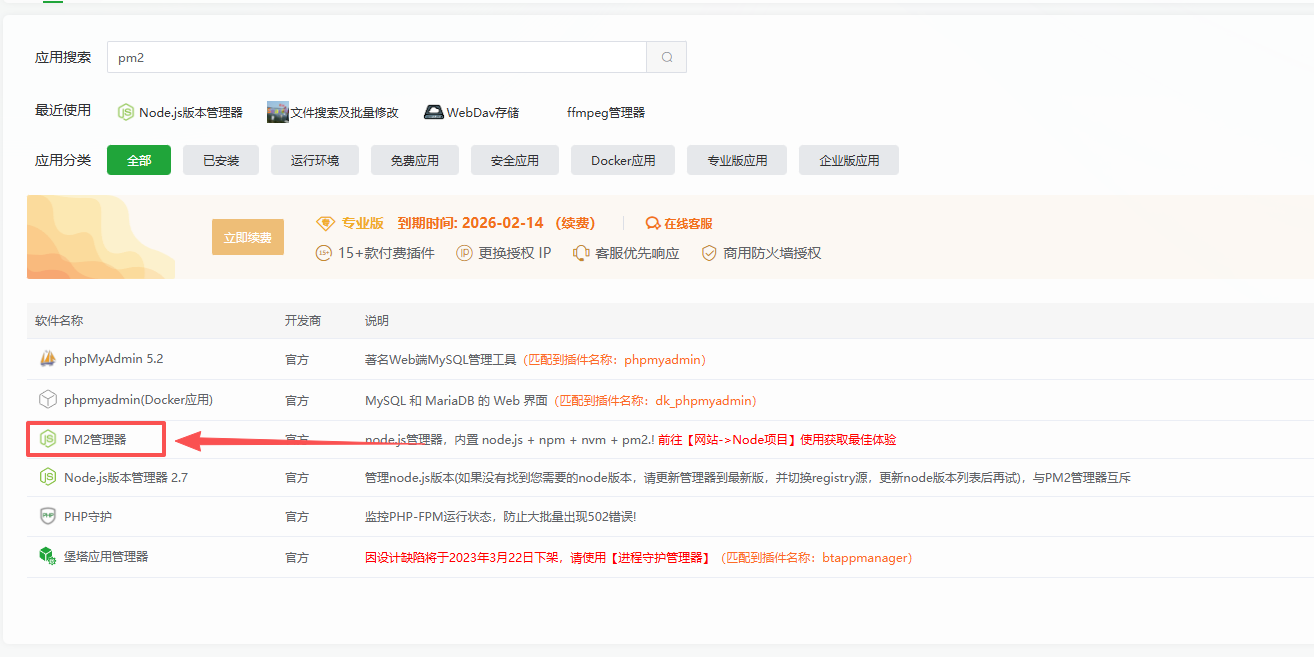Open the 在线客服 link

tap(688, 223)
